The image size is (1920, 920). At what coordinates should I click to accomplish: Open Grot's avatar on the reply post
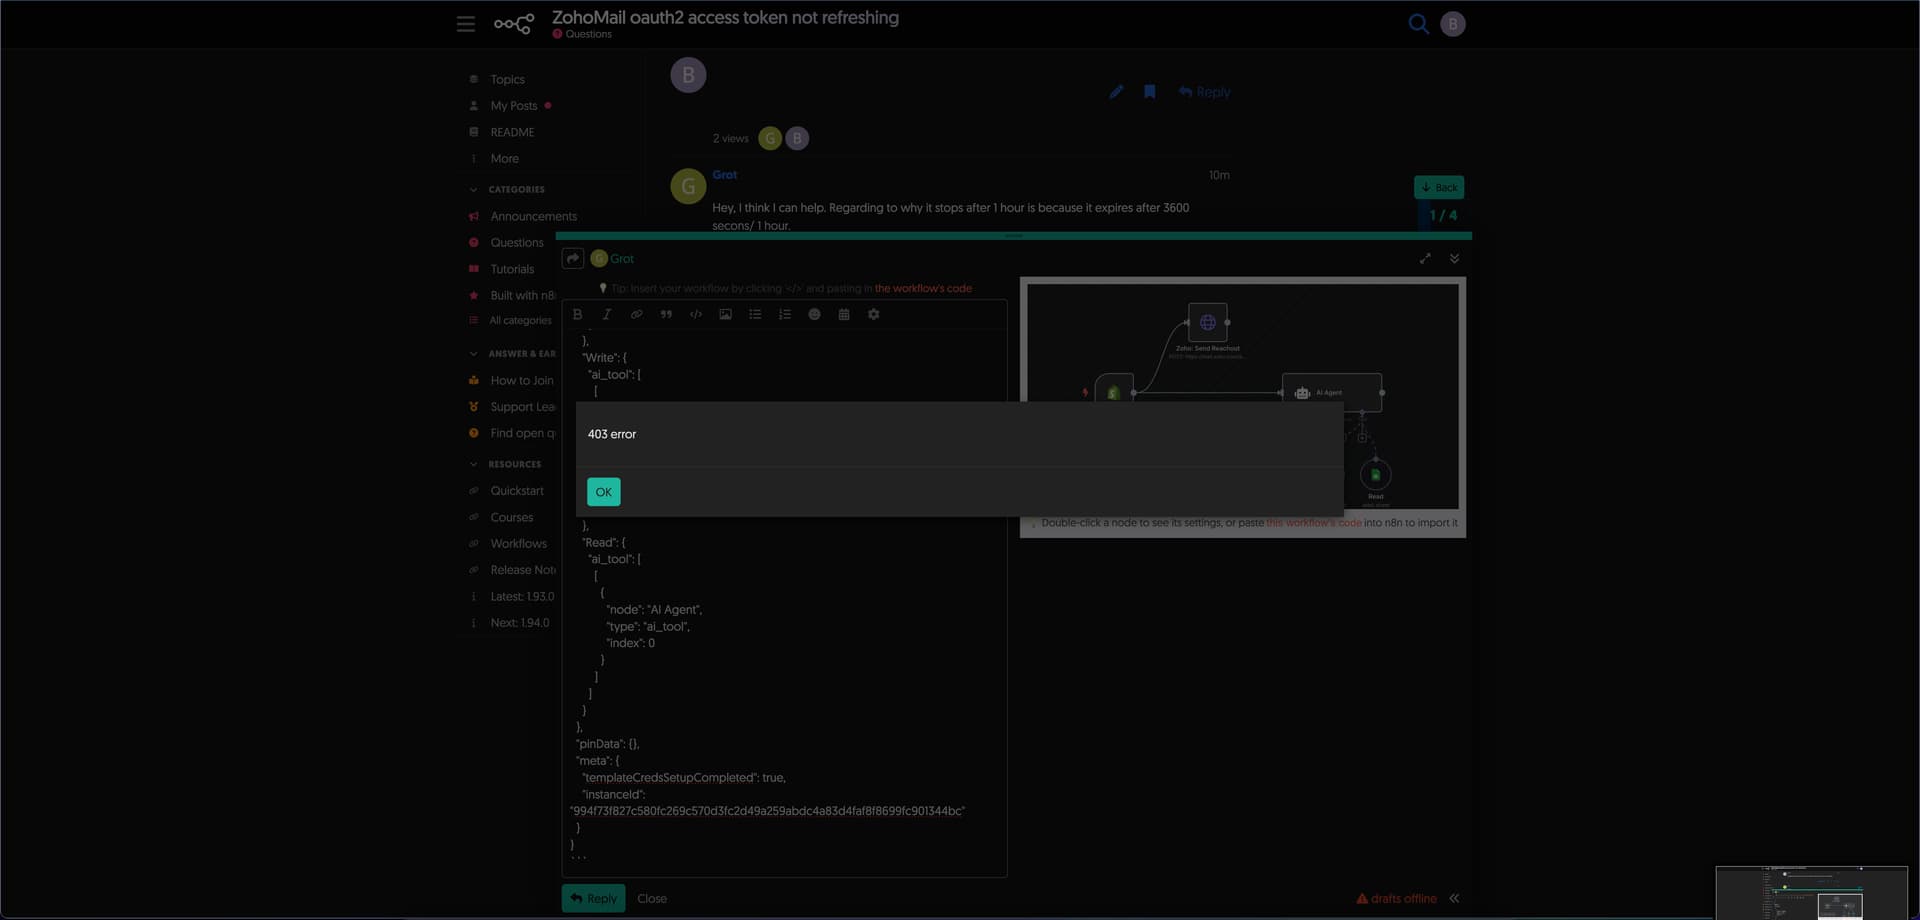pos(688,186)
